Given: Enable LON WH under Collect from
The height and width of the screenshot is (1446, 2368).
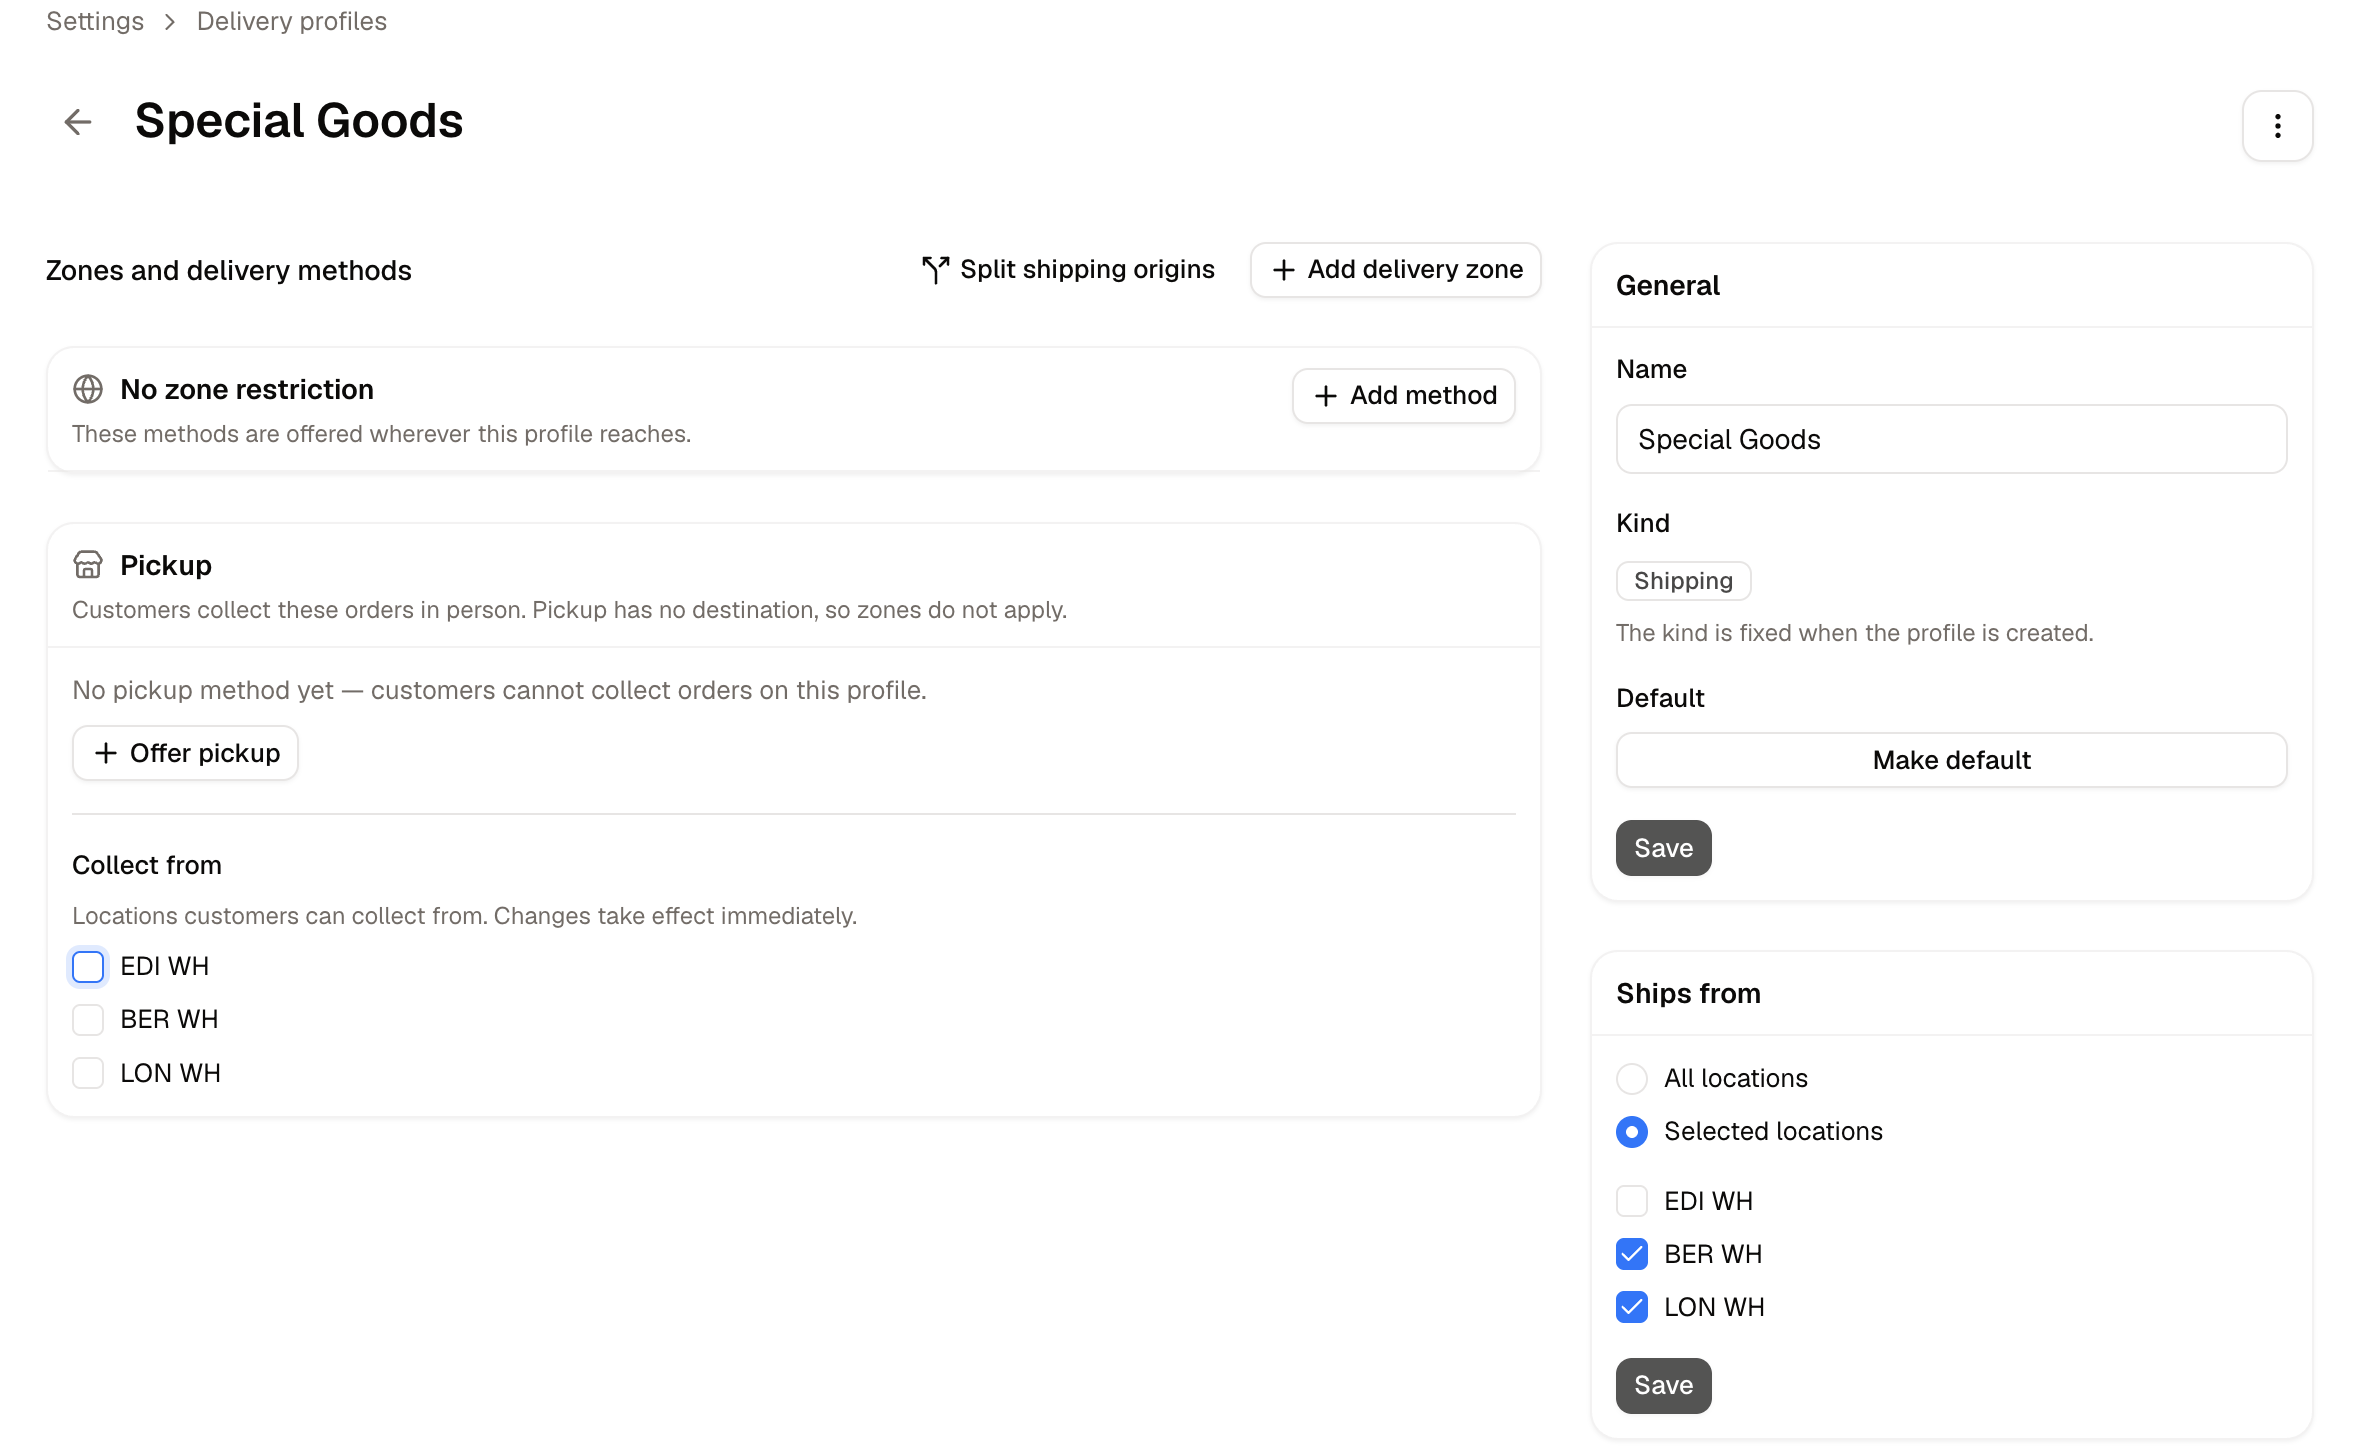Looking at the screenshot, I should click(88, 1073).
